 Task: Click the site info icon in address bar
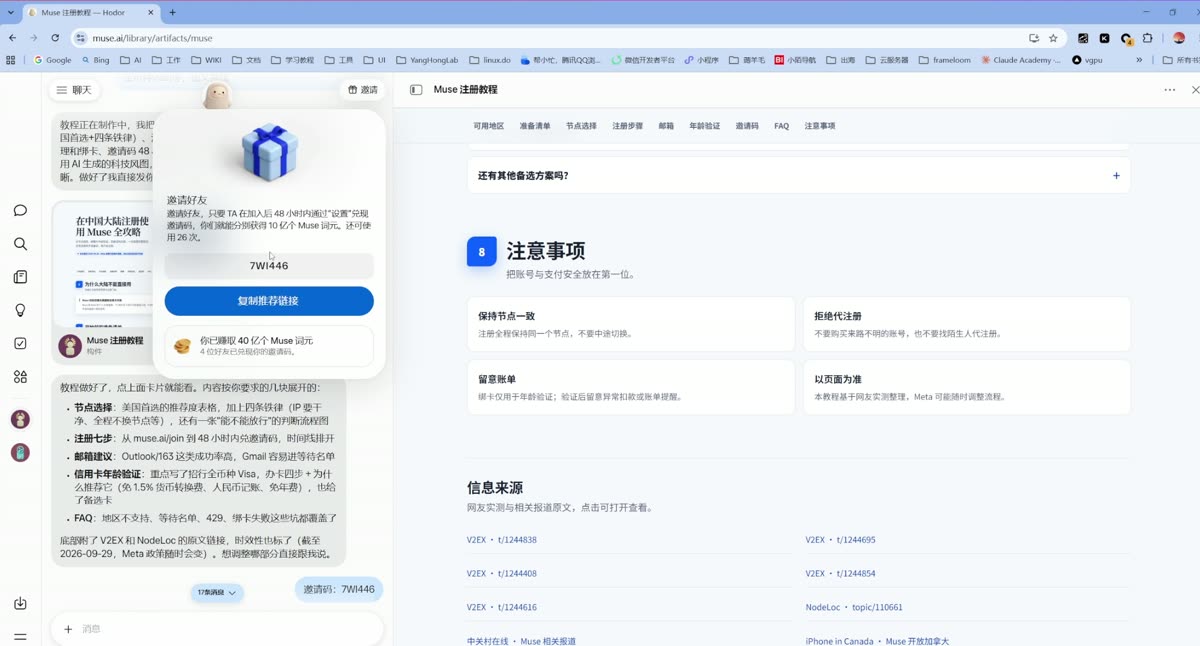[x=81, y=38]
